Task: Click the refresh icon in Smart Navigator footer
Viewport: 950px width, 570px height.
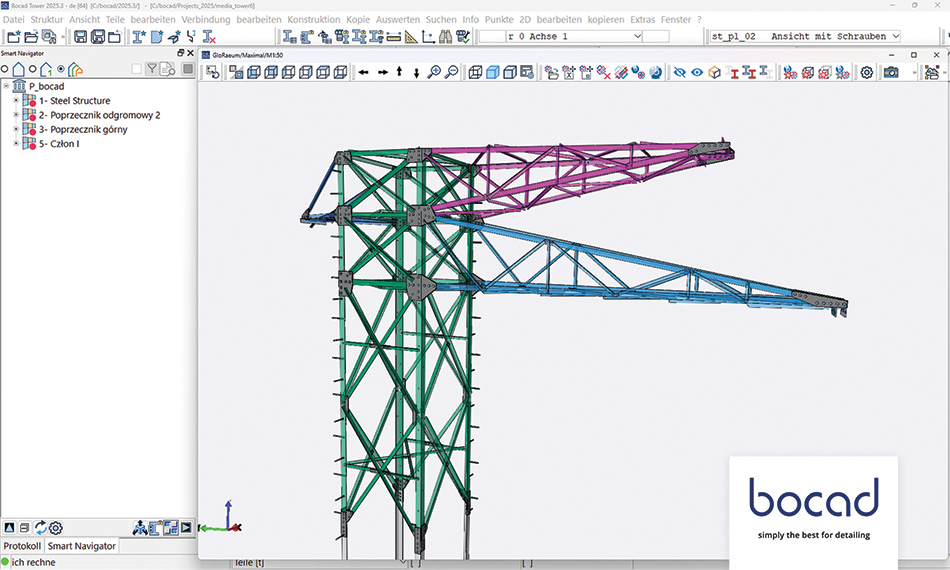Action: click(41, 528)
